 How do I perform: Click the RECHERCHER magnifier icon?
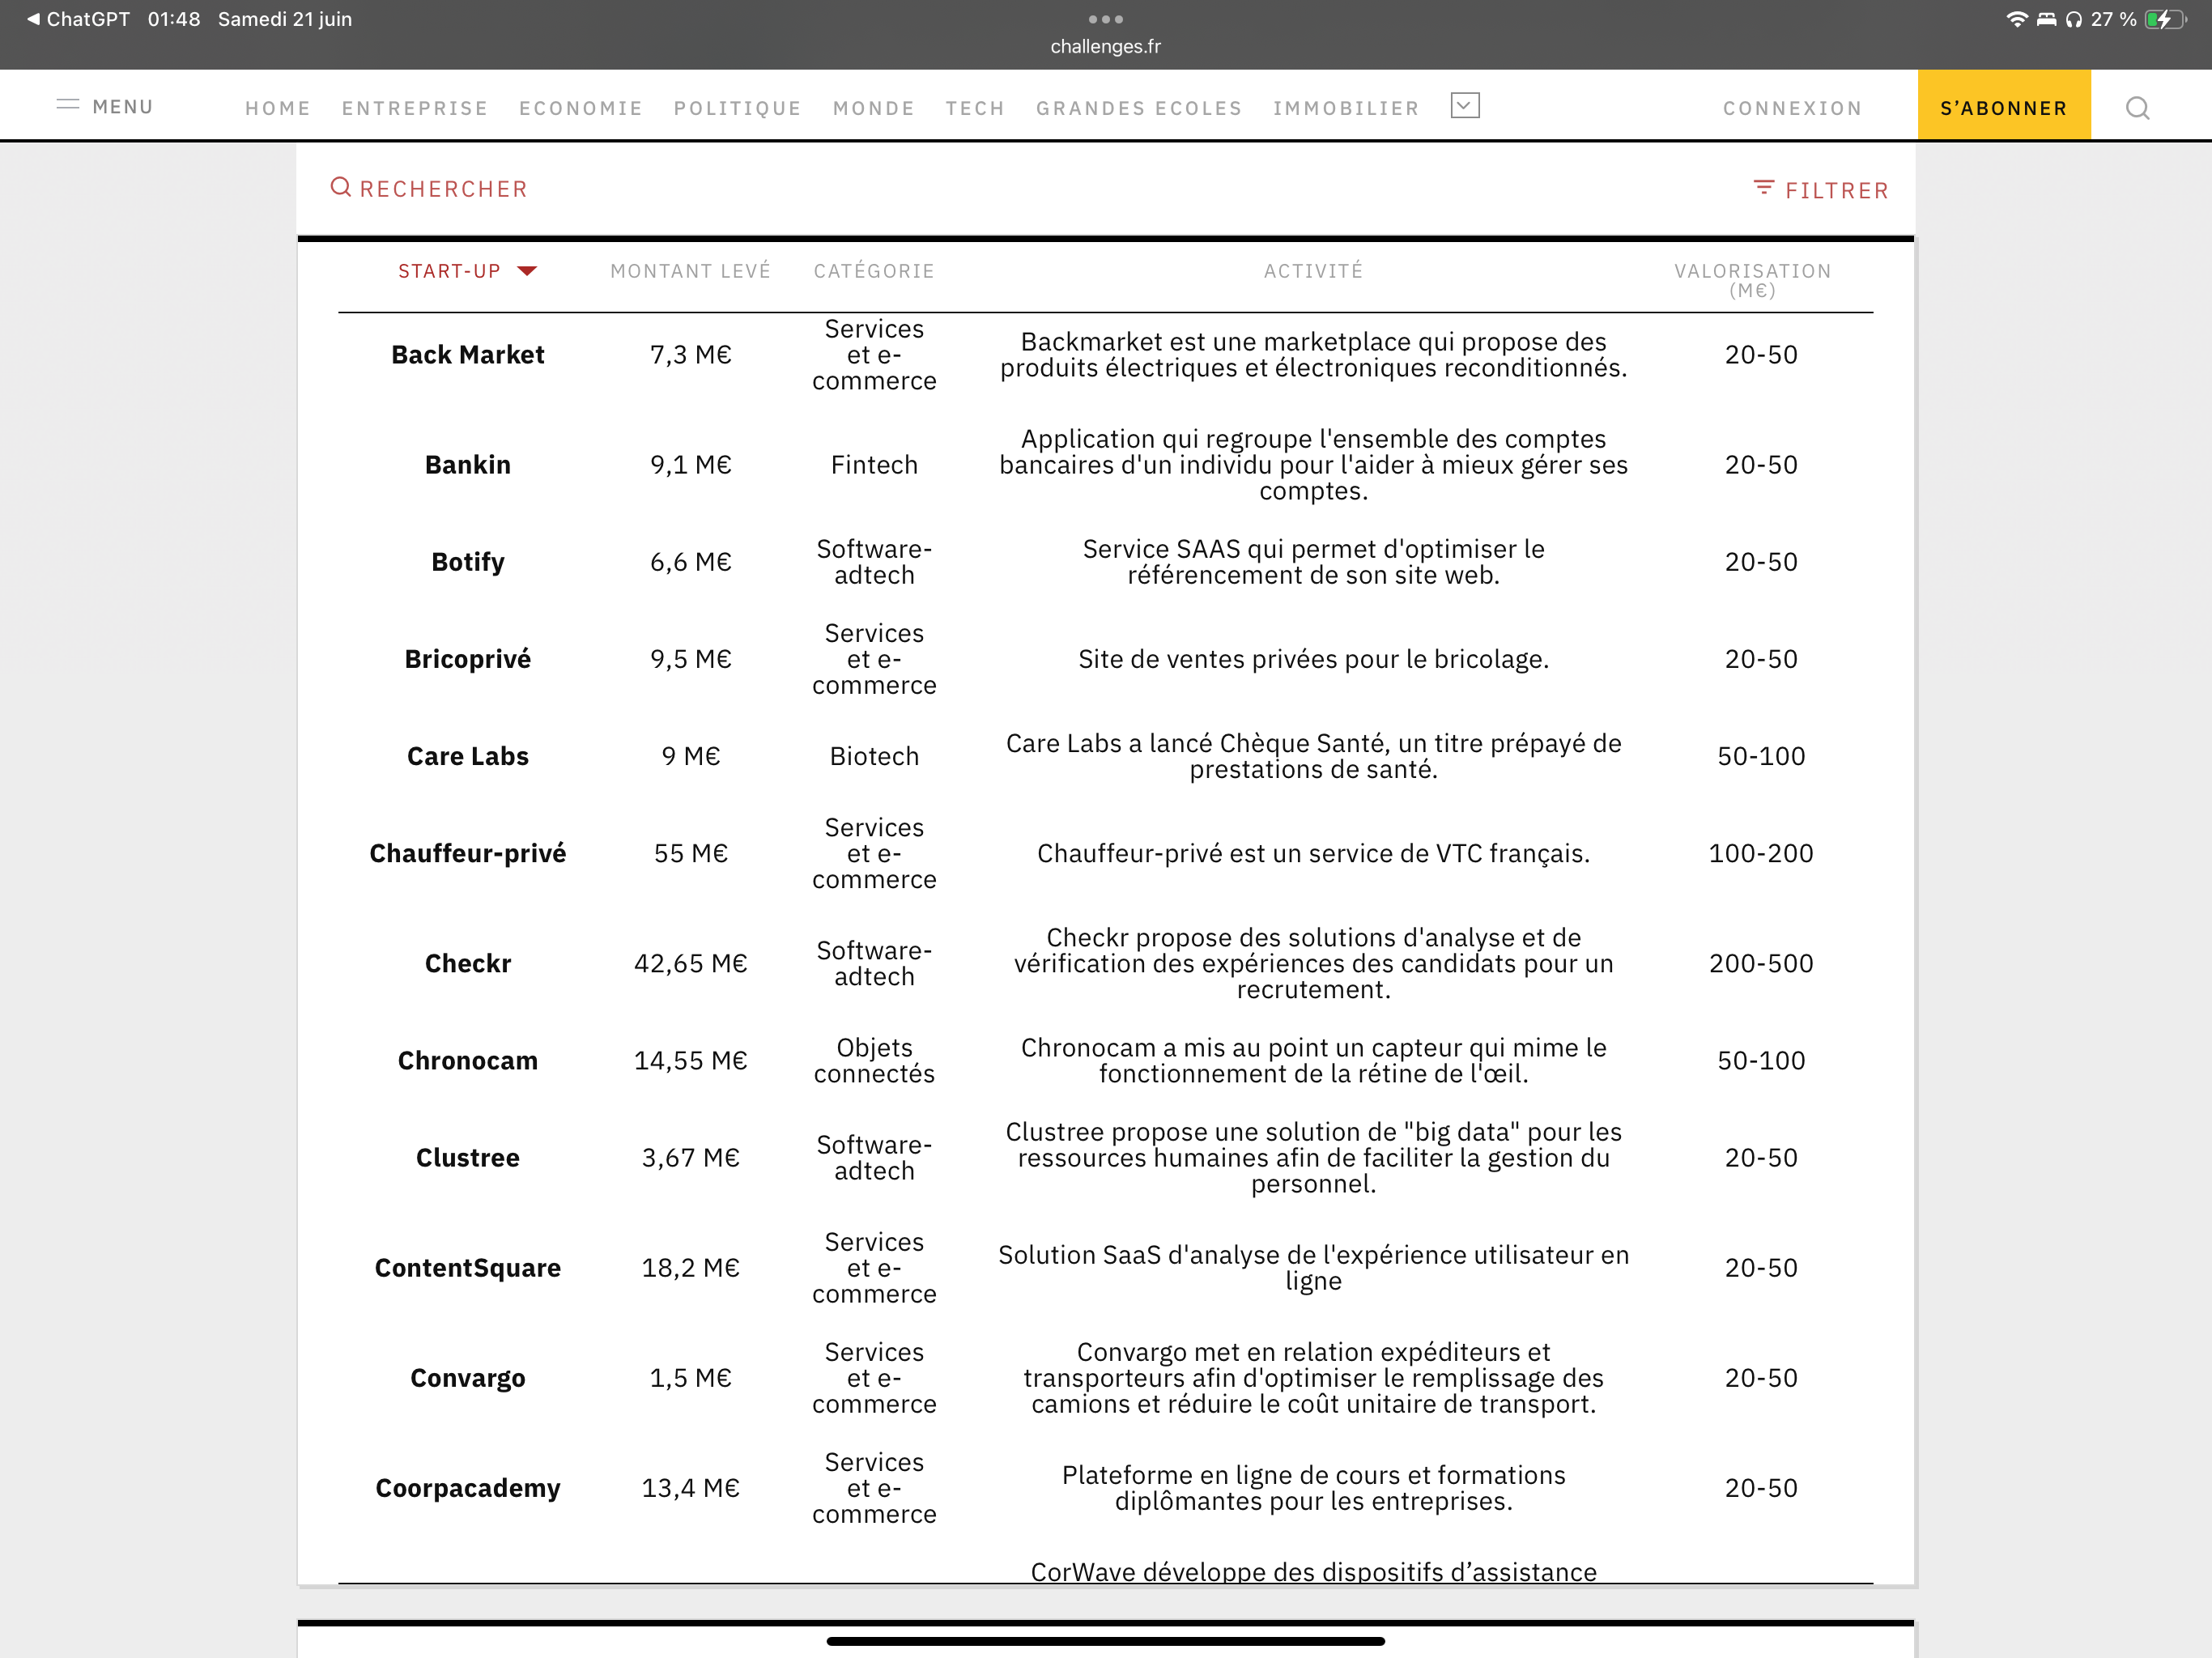coord(341,187)
